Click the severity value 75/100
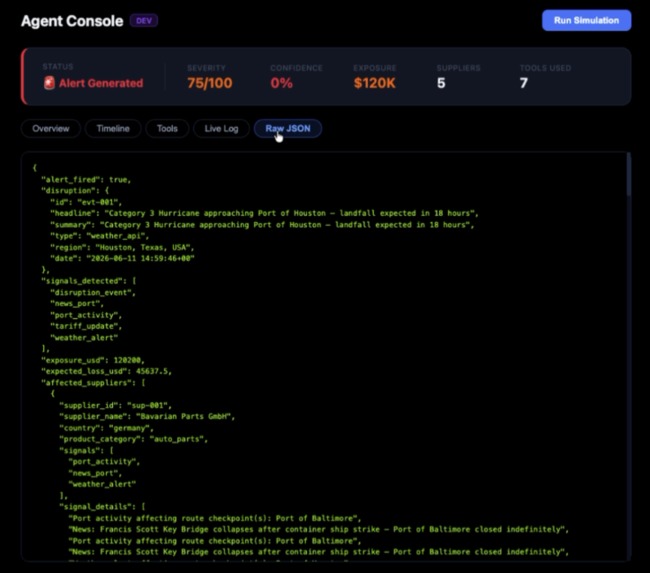This screenshot has width=650, height=573. 209,83
